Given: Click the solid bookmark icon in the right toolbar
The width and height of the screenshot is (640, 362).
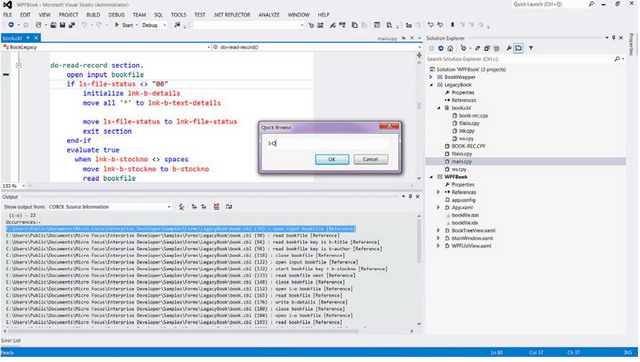Looking at the screenshot, I should (453, 25).
